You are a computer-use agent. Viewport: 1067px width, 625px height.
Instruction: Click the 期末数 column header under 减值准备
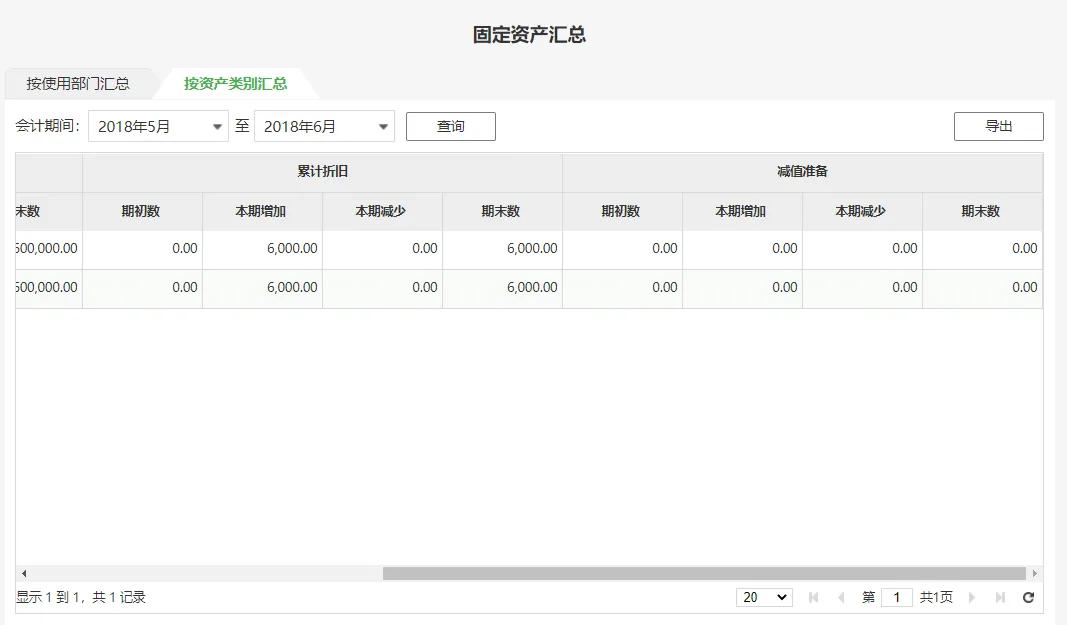(984, 211)
